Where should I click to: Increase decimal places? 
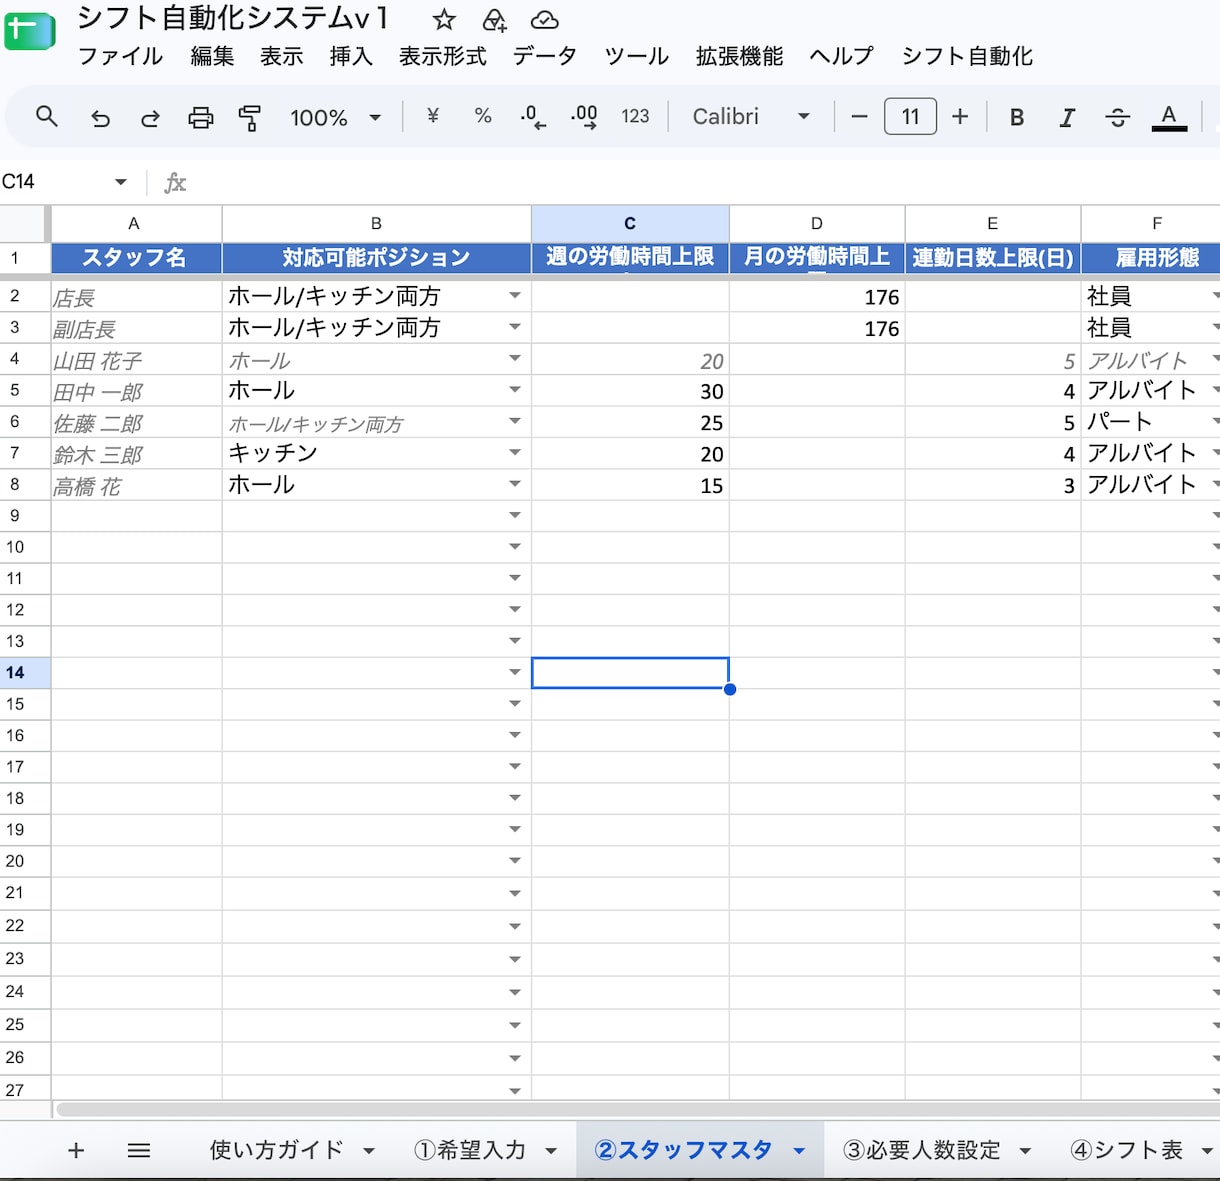(584, 117)
